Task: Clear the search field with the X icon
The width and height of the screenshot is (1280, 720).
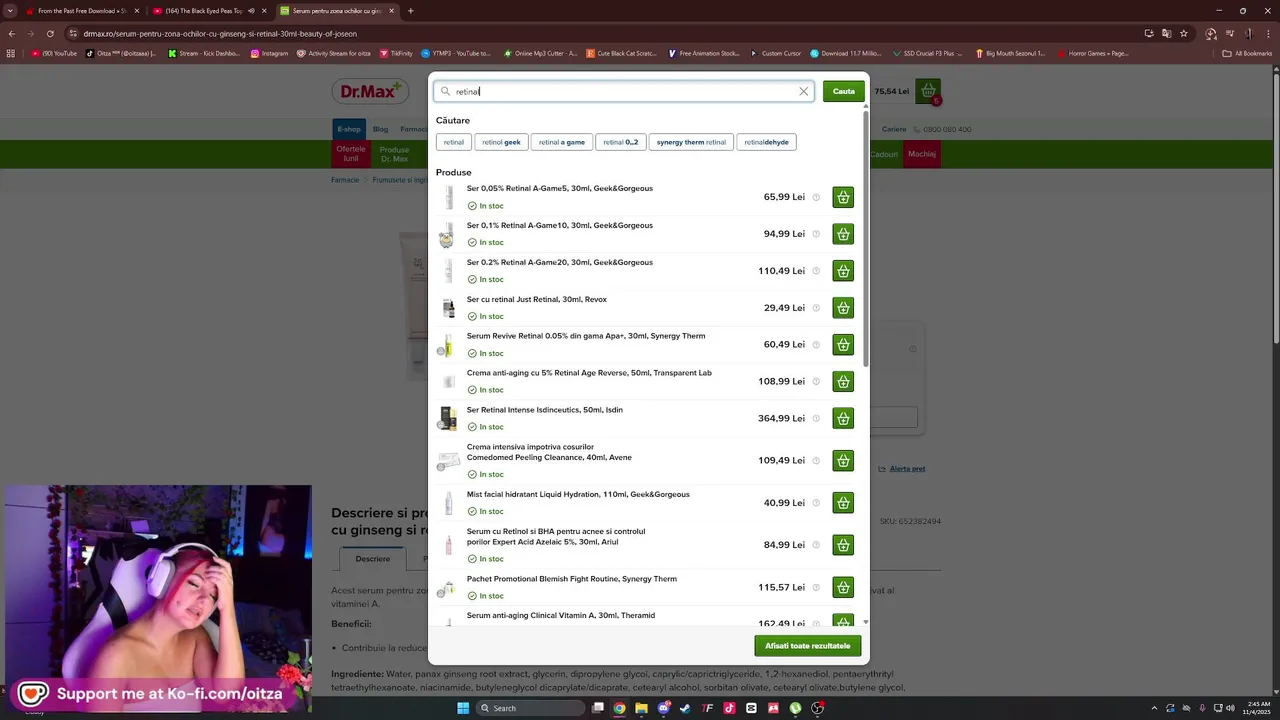Action: 803,91
